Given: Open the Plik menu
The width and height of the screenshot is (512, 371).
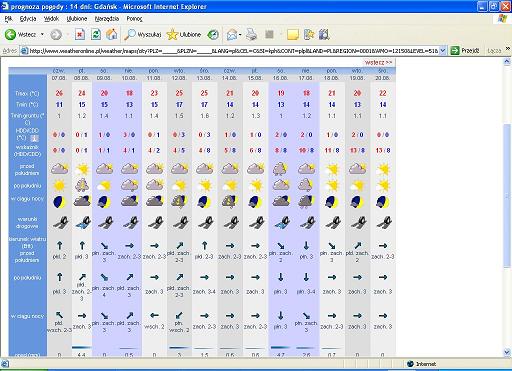Looking at the screenshot, I should [x=8, y=19].
